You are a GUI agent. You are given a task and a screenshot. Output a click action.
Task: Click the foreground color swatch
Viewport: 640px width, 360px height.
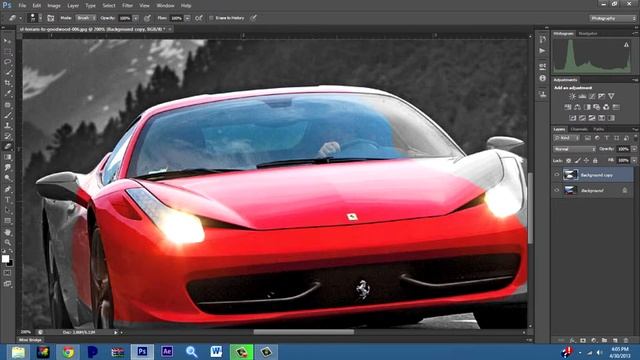pyautogui.click(x=5, y=259)
